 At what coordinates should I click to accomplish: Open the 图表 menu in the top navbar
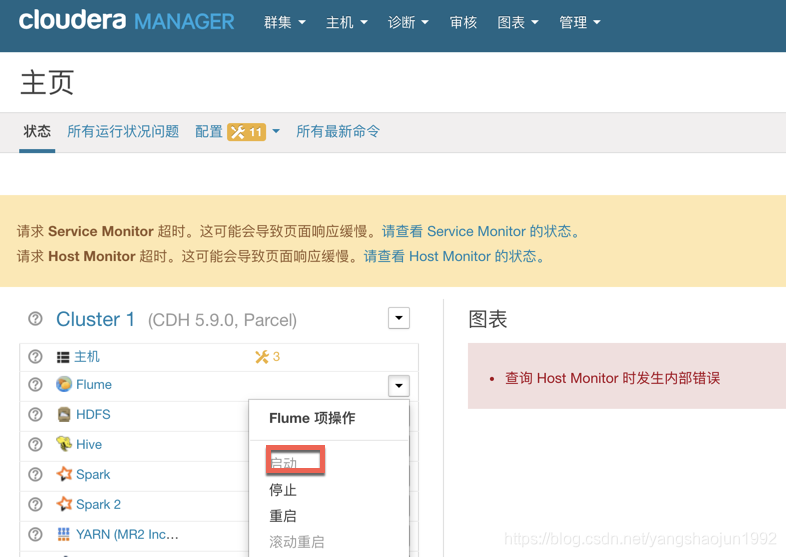pyautogui.click(x=518, y=22)
